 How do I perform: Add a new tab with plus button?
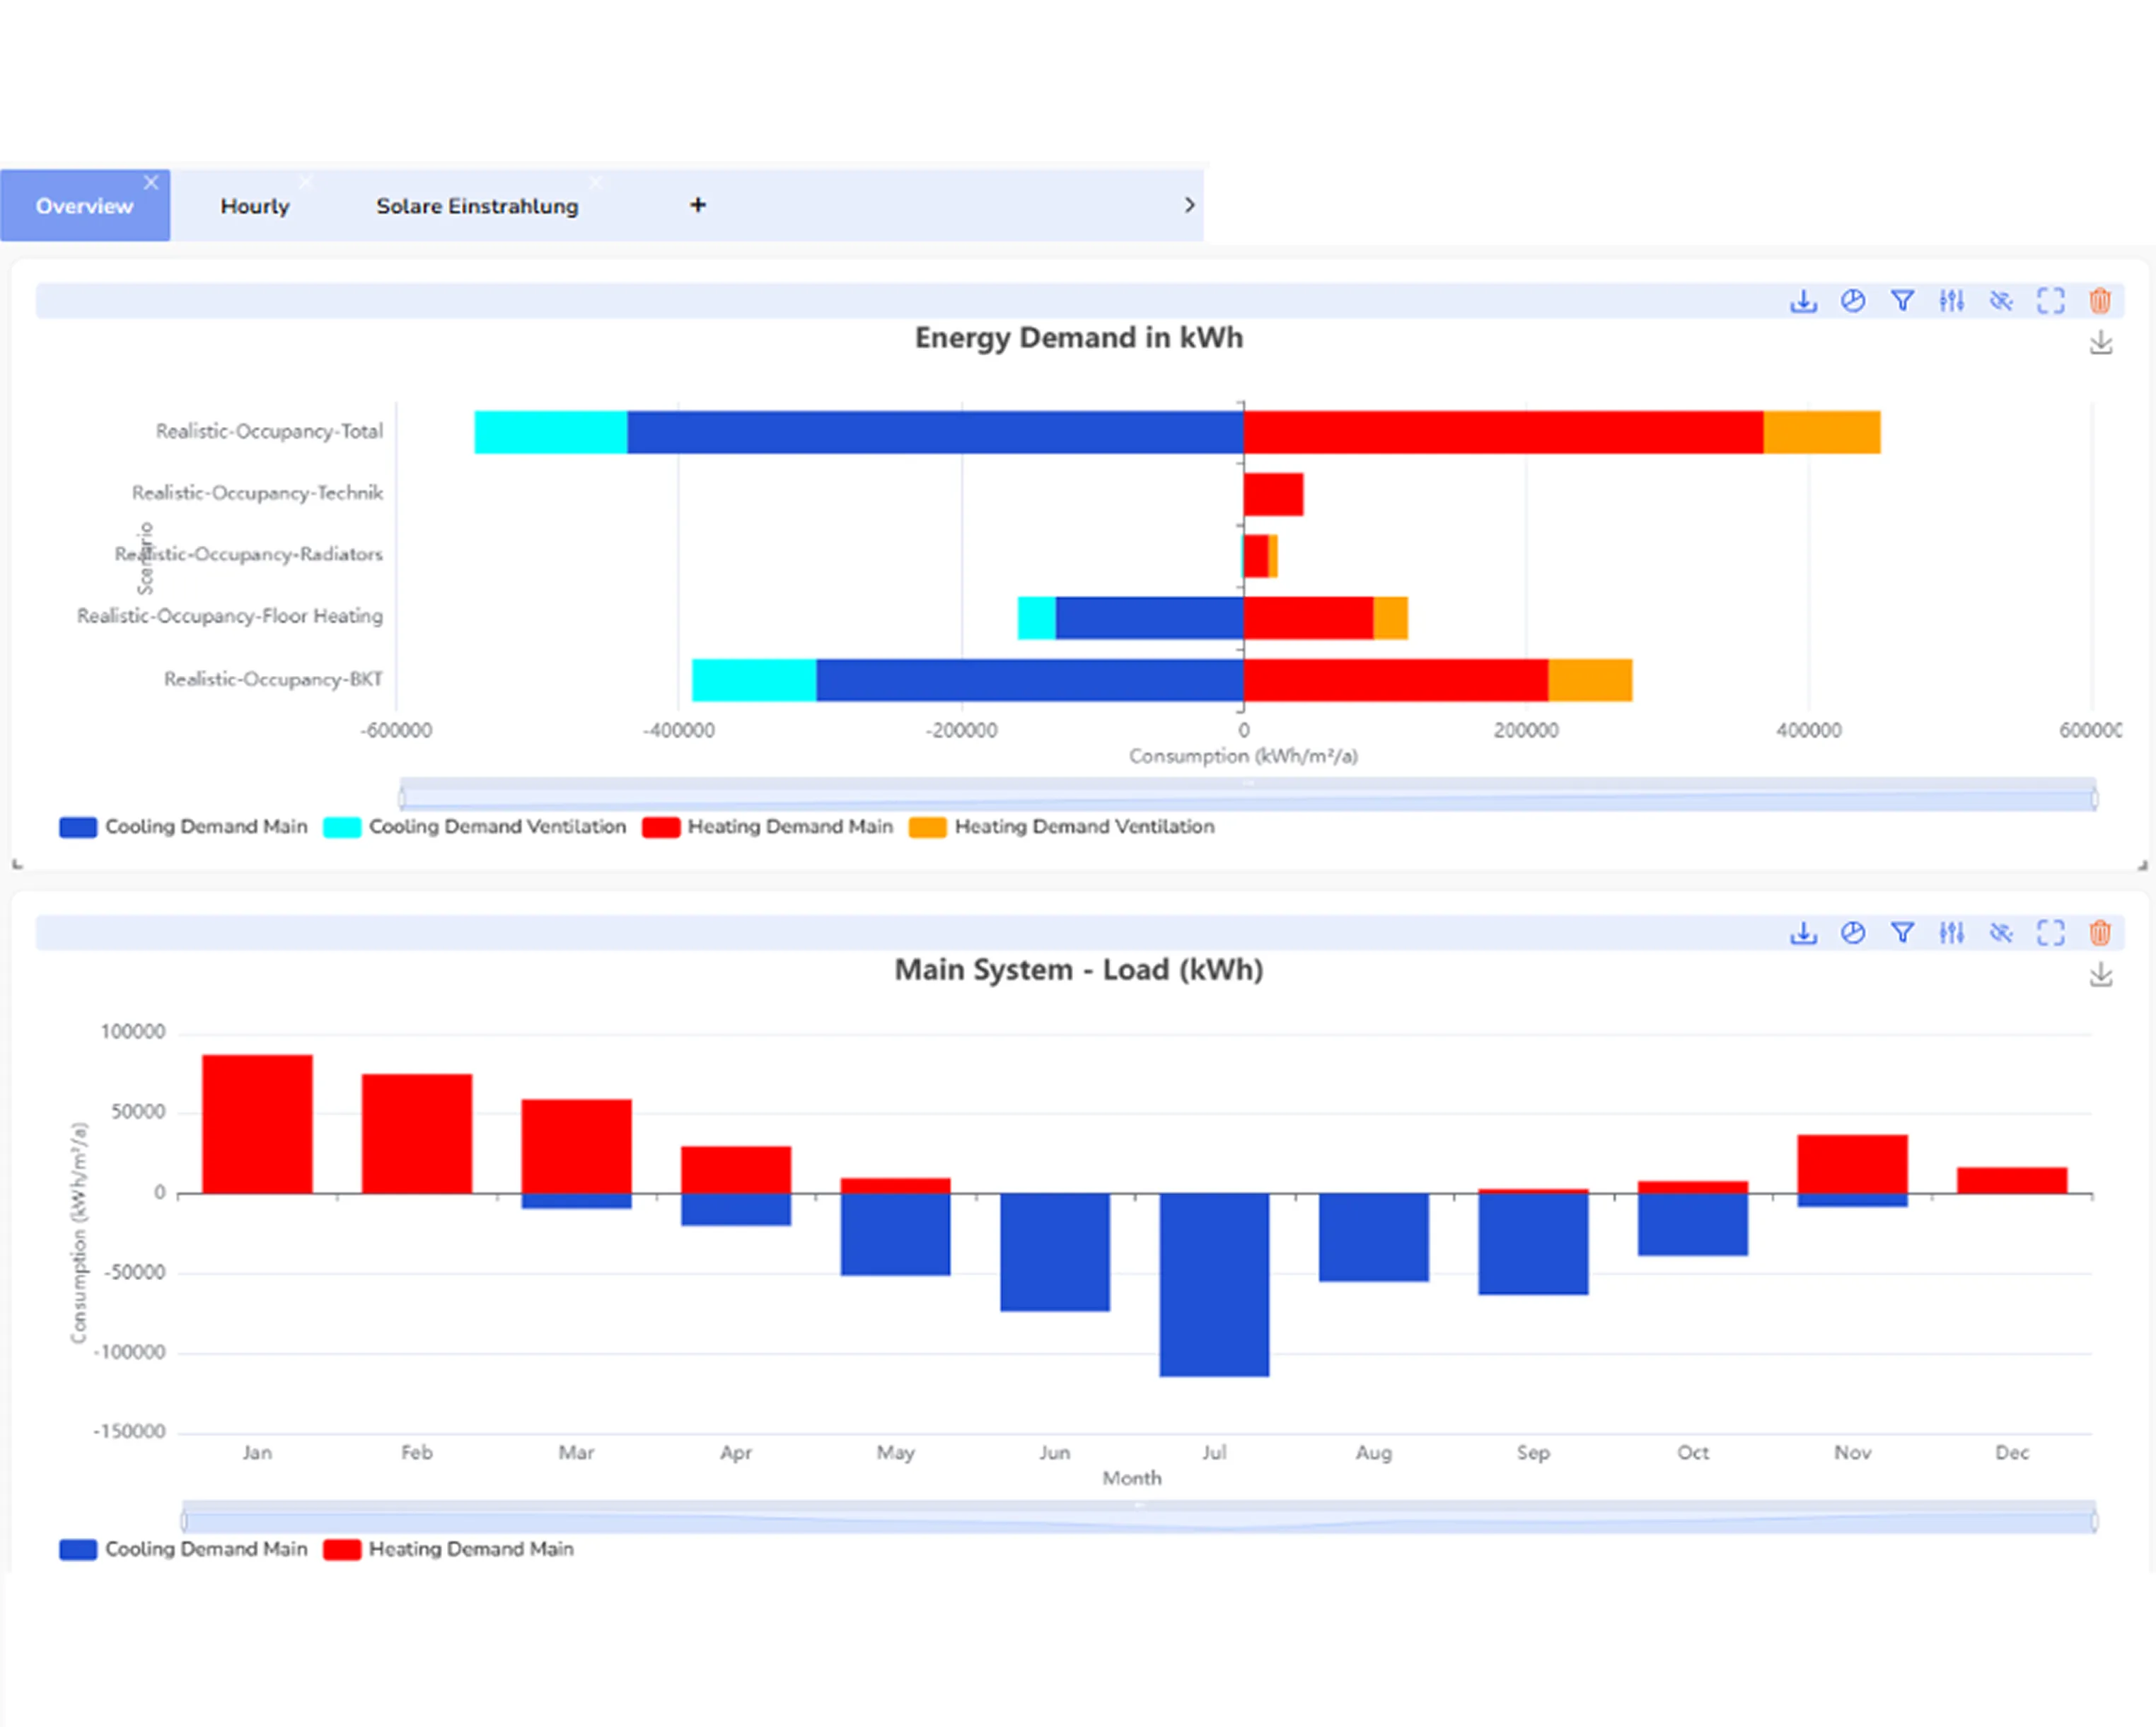tap(698, 205)
